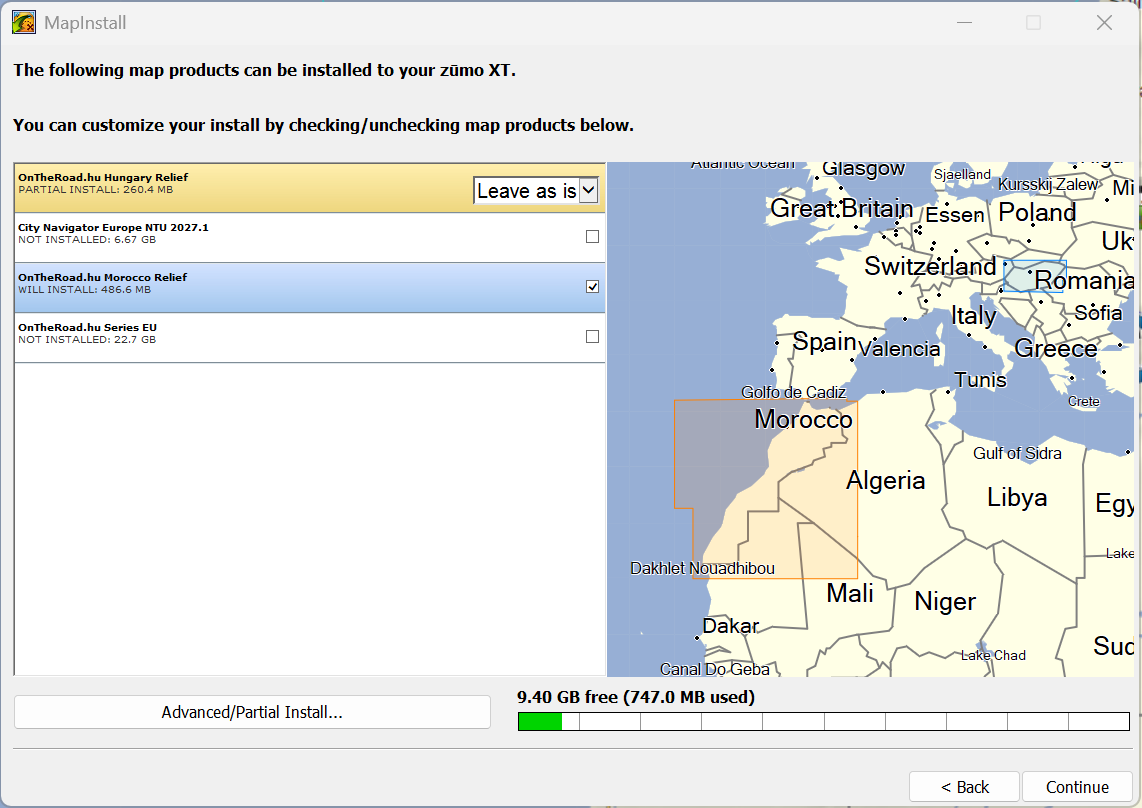1142x808 pixels.
Task: Go Back to the previous step
Action: coord(964,787)
